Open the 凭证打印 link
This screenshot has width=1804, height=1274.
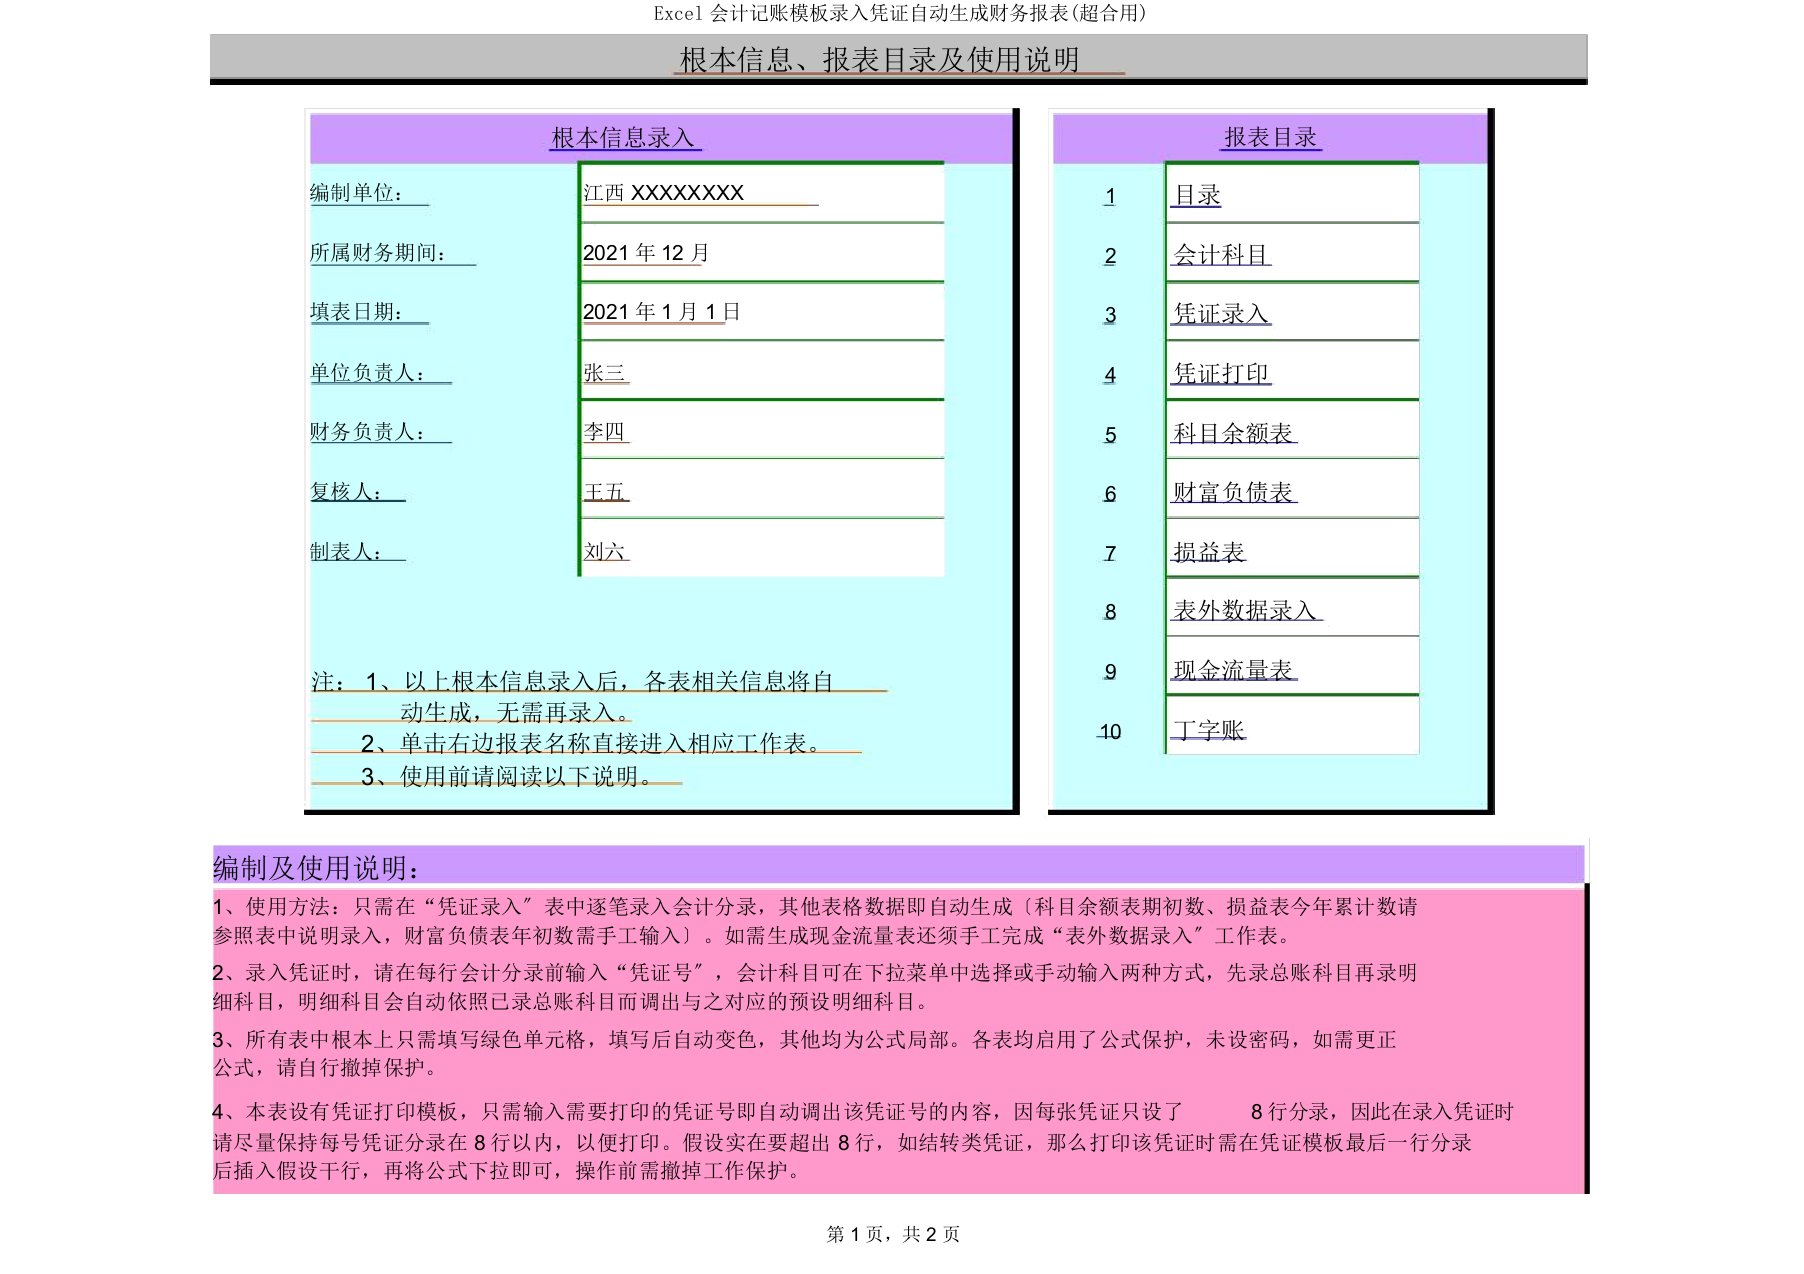[x=1220, y=374]
